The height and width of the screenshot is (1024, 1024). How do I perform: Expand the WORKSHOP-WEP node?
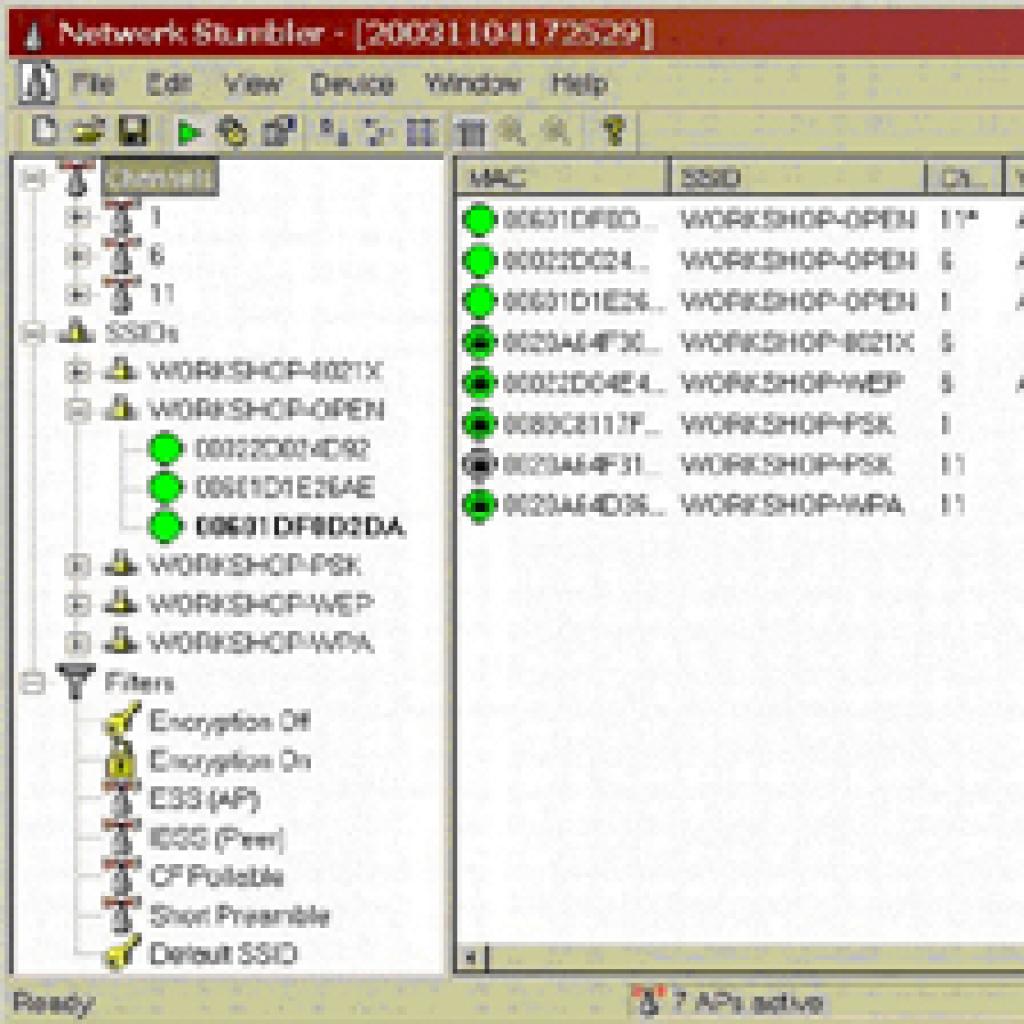pos(77,605)
